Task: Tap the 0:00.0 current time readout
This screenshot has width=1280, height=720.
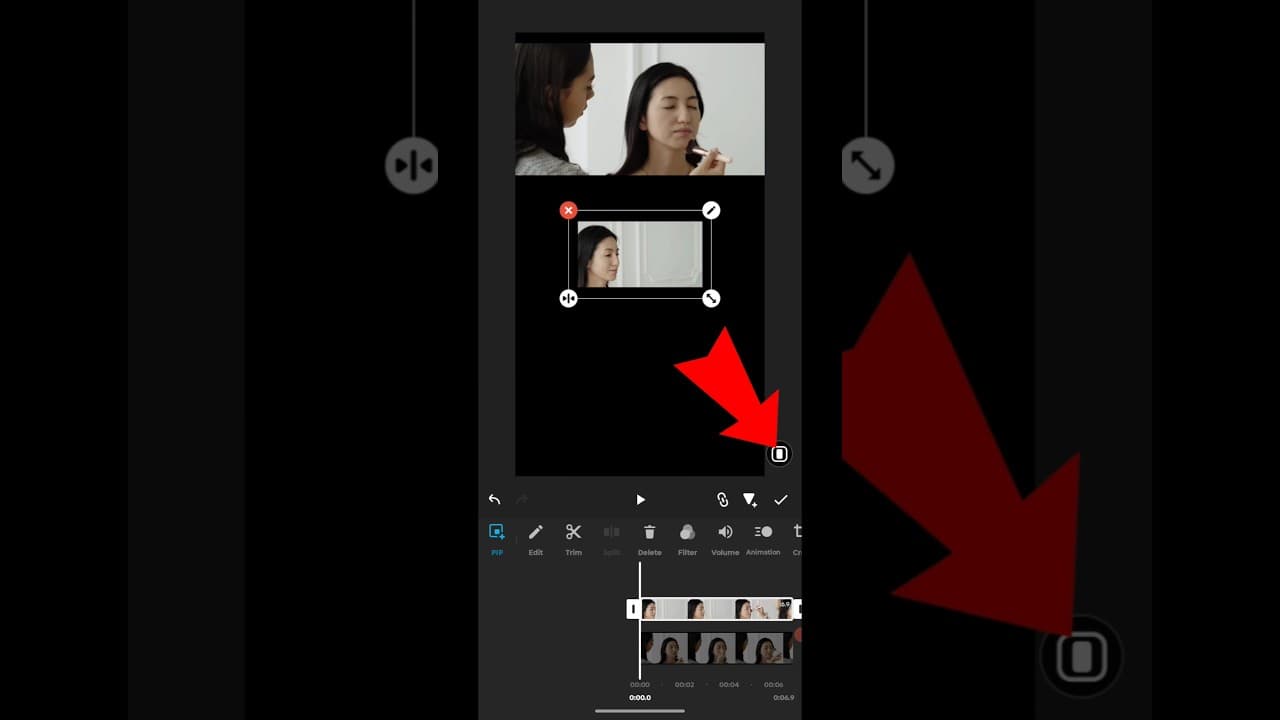Action: pos(640,698)
